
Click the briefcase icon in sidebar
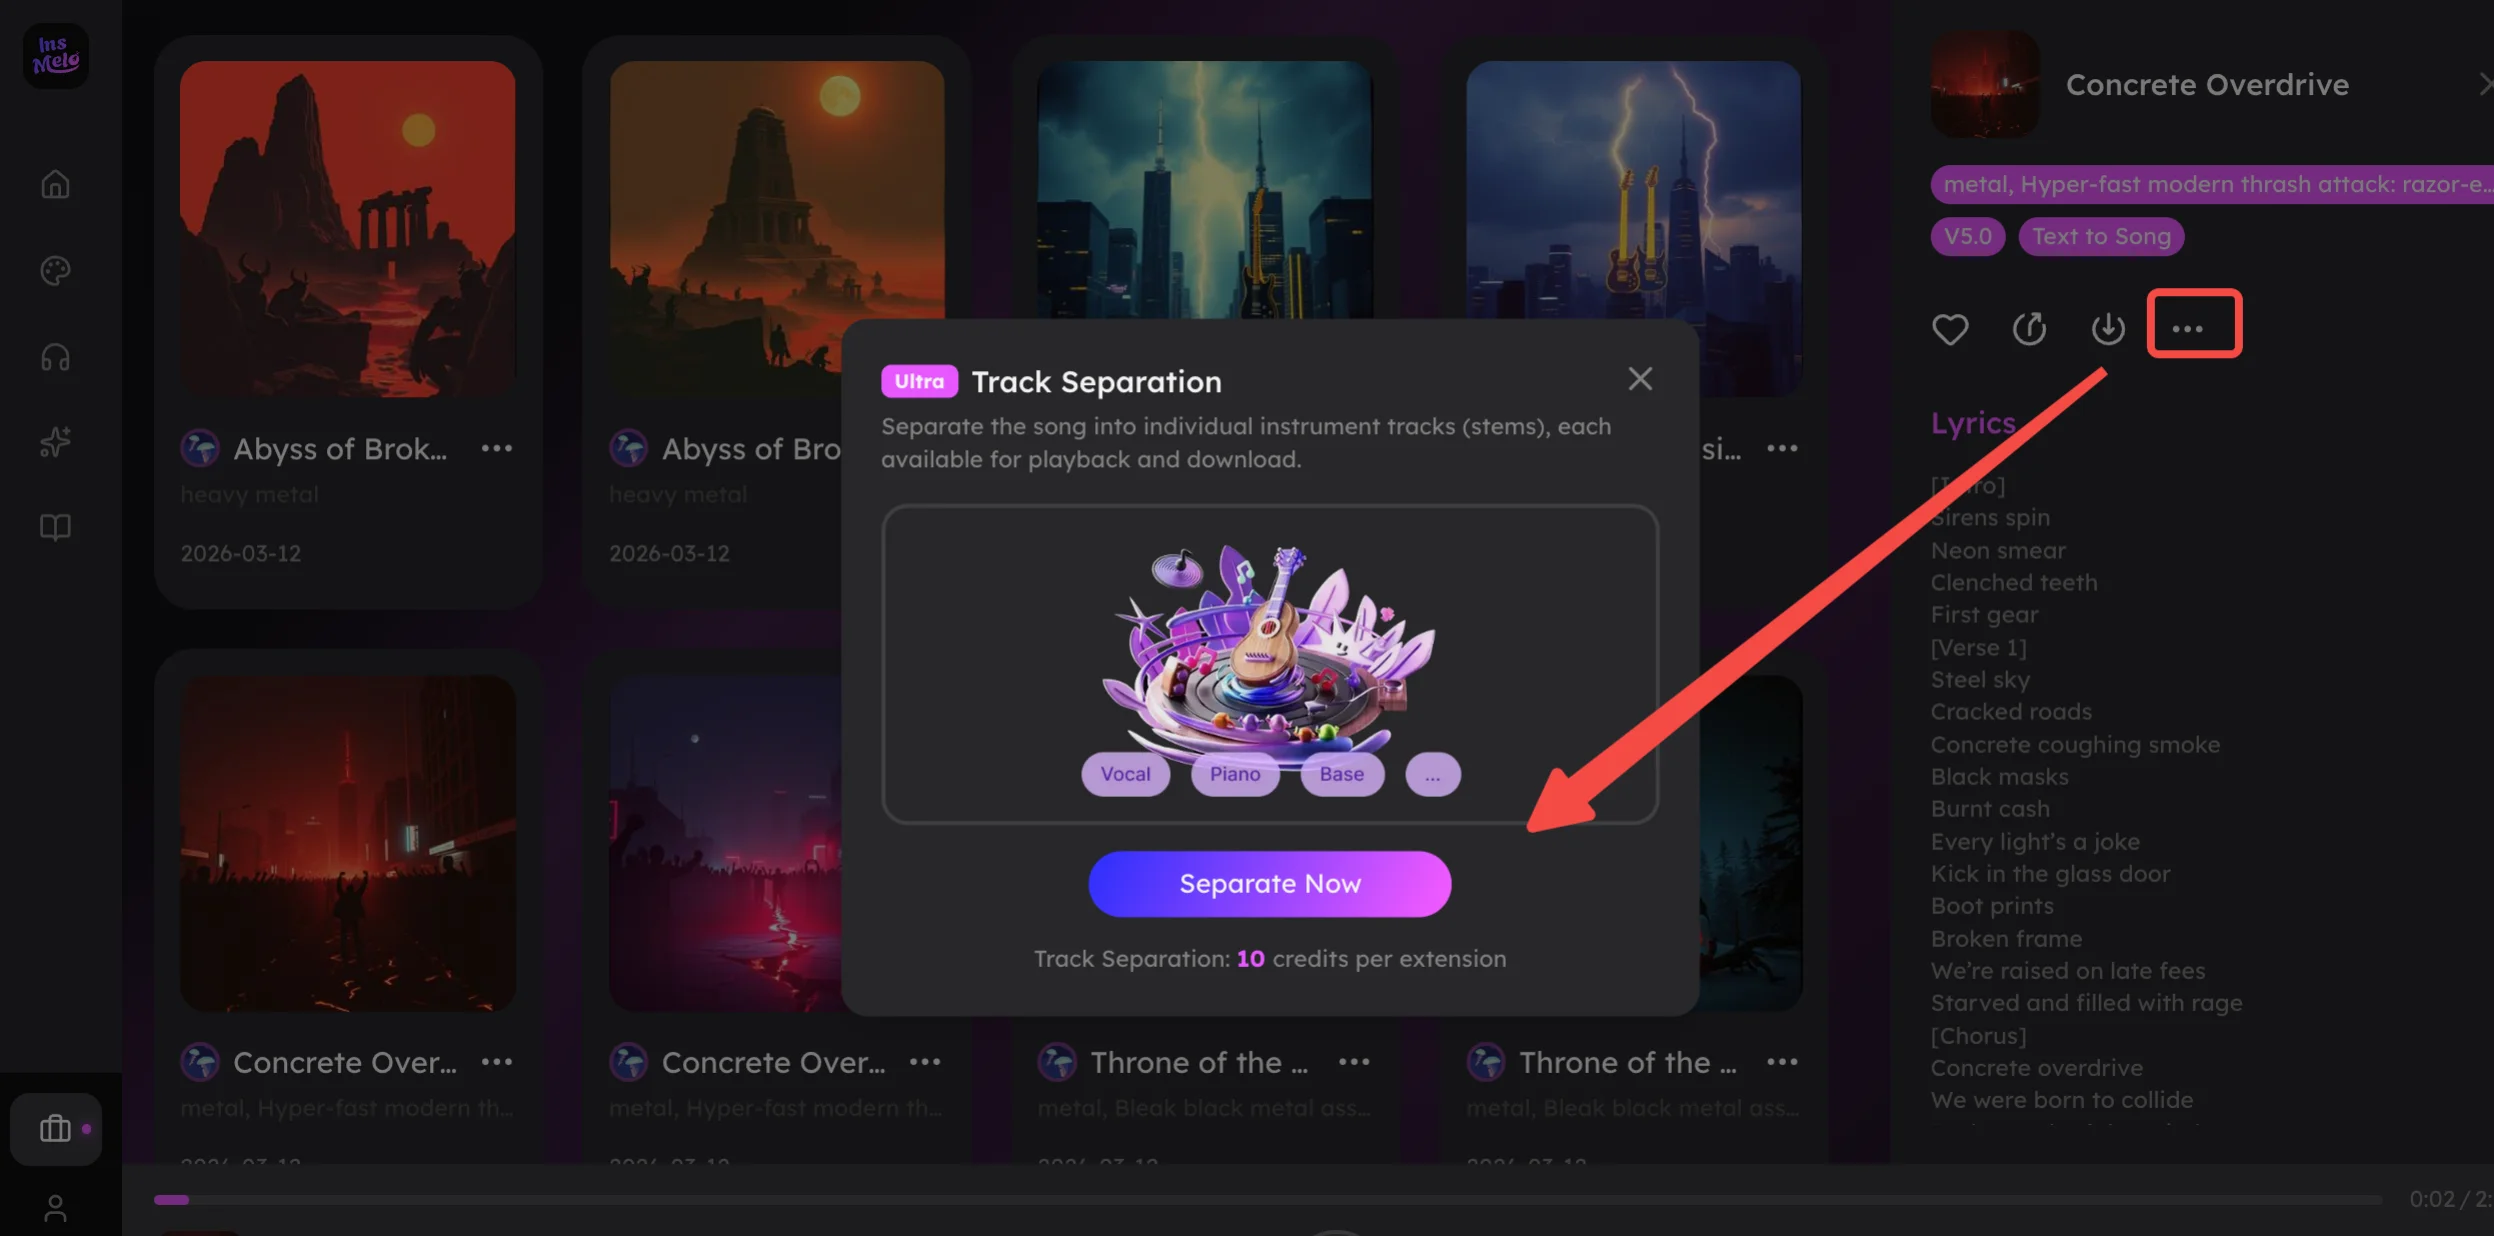(x=55, y=1129)
